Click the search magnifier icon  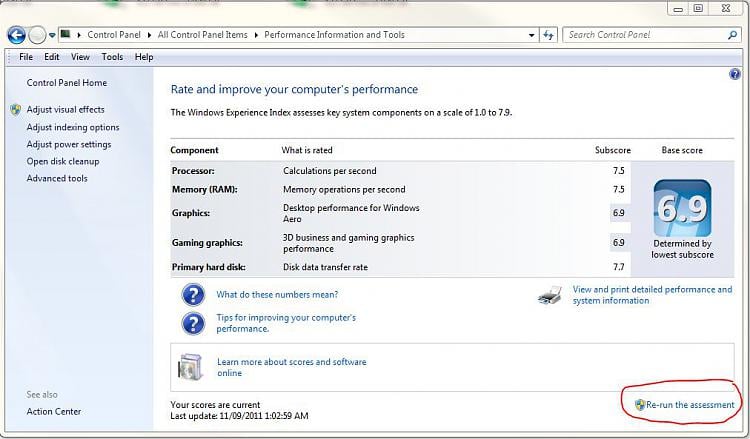[732, 35]
